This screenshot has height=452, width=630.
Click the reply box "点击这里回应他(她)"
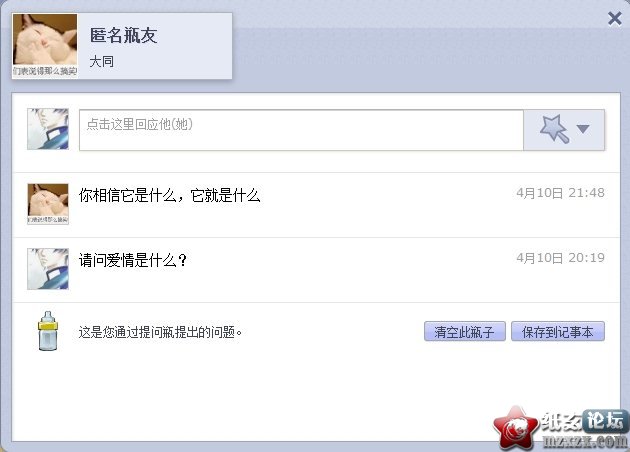(x=301, y=130)
